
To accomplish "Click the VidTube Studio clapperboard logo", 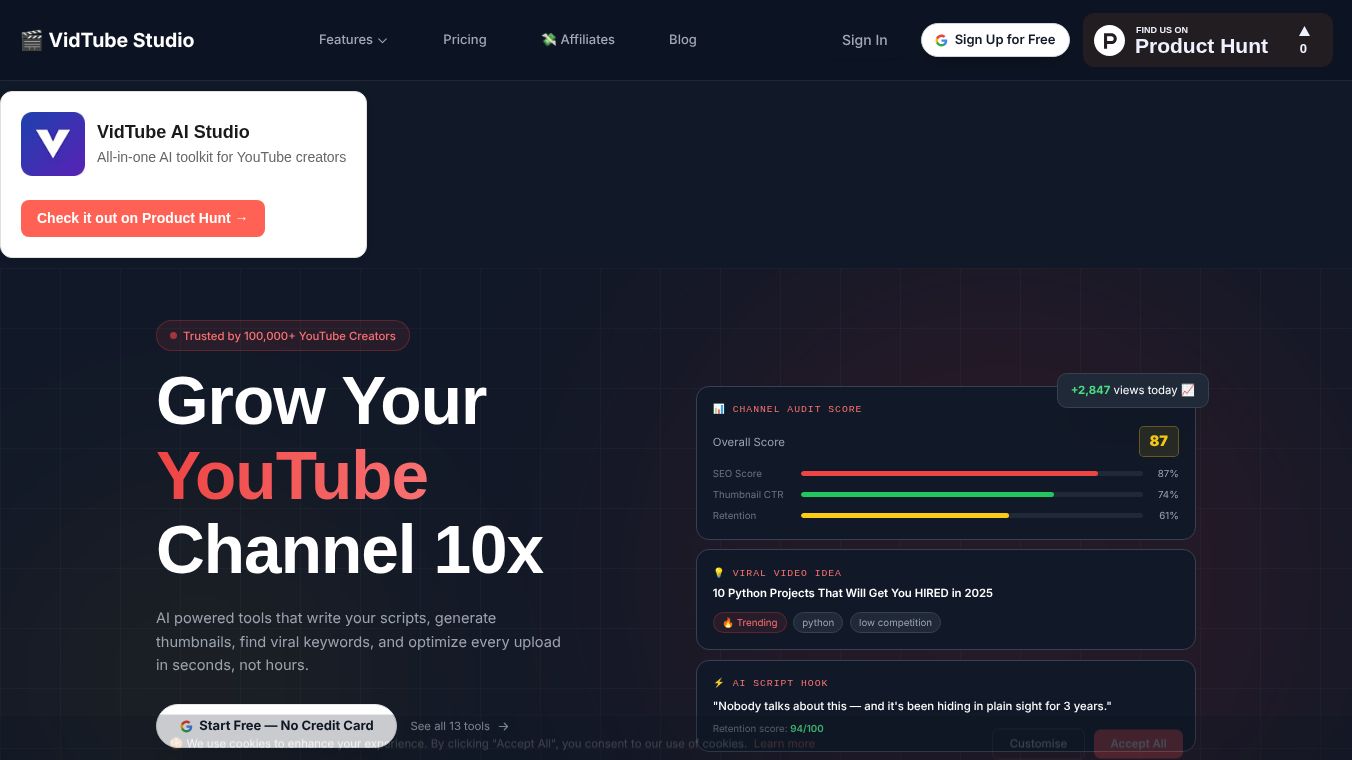I will point(31,40).
